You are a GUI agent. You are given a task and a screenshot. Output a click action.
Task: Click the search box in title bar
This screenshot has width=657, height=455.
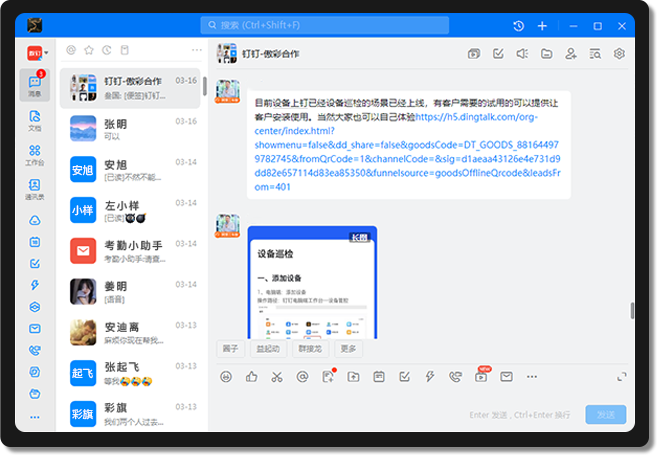pyautogui.click(x=325, y=25)
